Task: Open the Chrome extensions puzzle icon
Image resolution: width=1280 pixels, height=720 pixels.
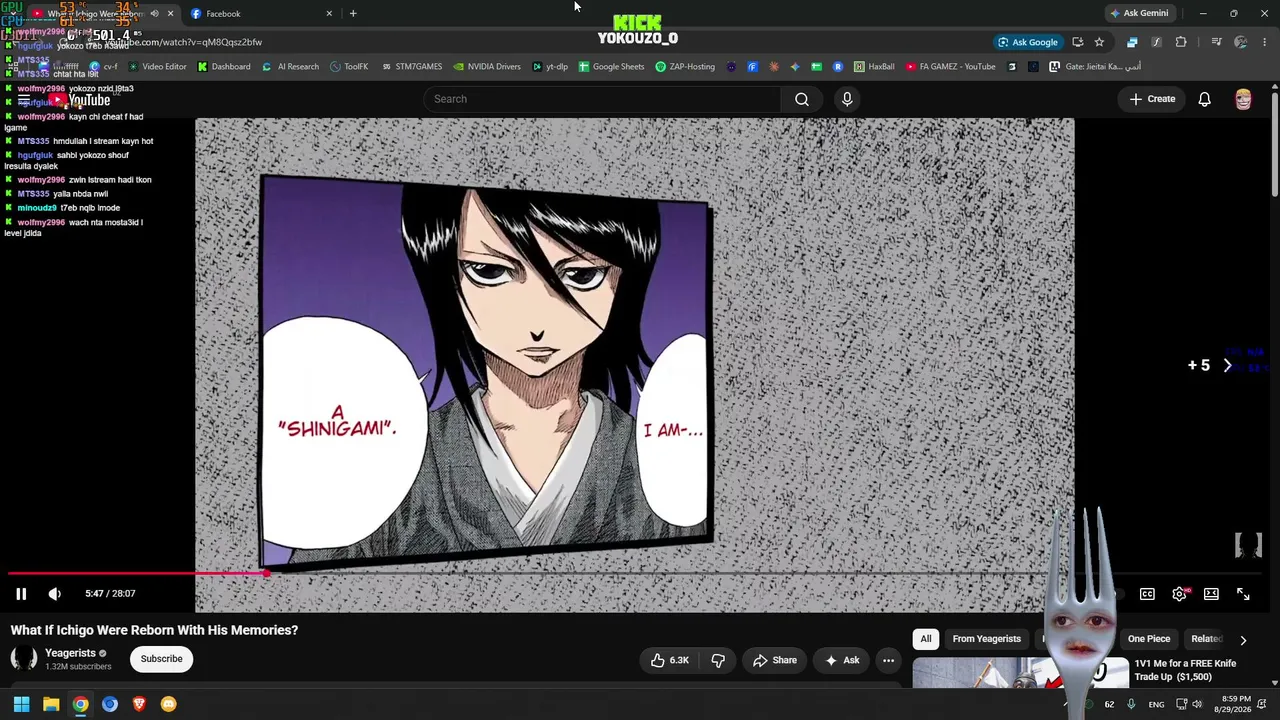Action: click(x=1181, y=42)
